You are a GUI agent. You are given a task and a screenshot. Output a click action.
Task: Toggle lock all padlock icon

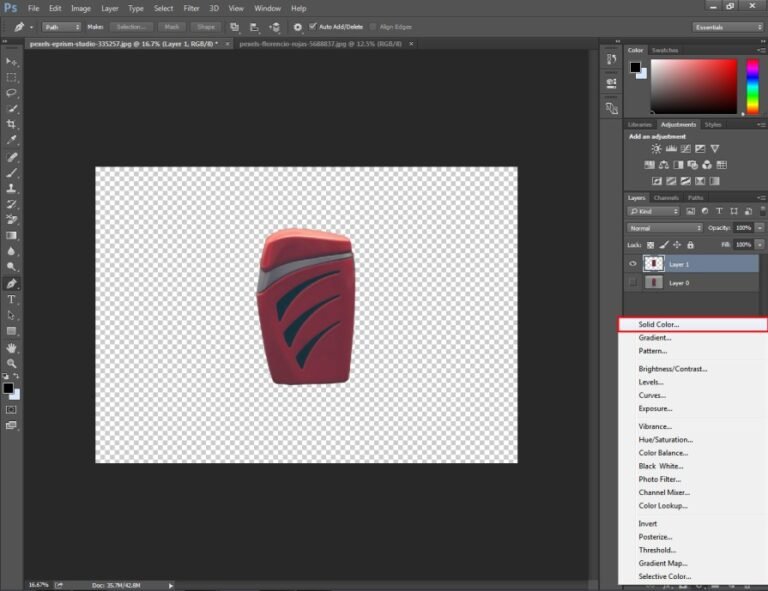pos(690,245)
